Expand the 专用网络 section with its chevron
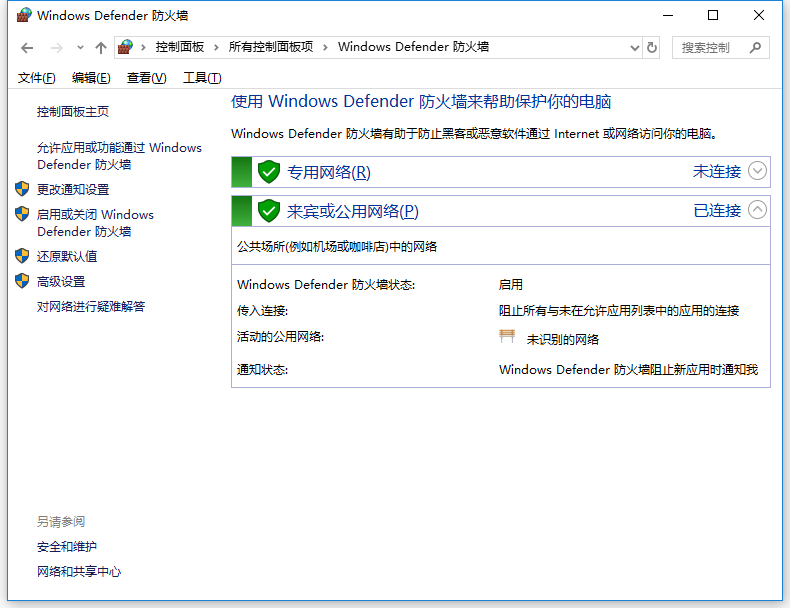The width and height of the screenshot is (790, 608). tap(757, 171)
